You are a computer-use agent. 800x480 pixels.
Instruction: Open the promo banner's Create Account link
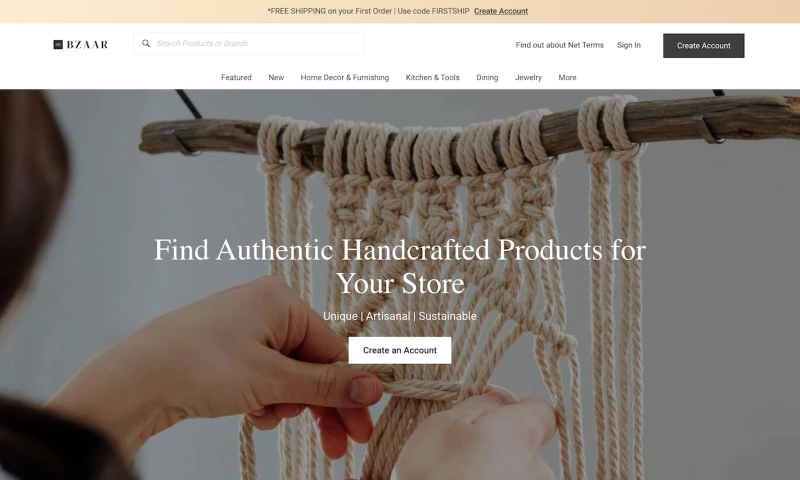[501, 11]
